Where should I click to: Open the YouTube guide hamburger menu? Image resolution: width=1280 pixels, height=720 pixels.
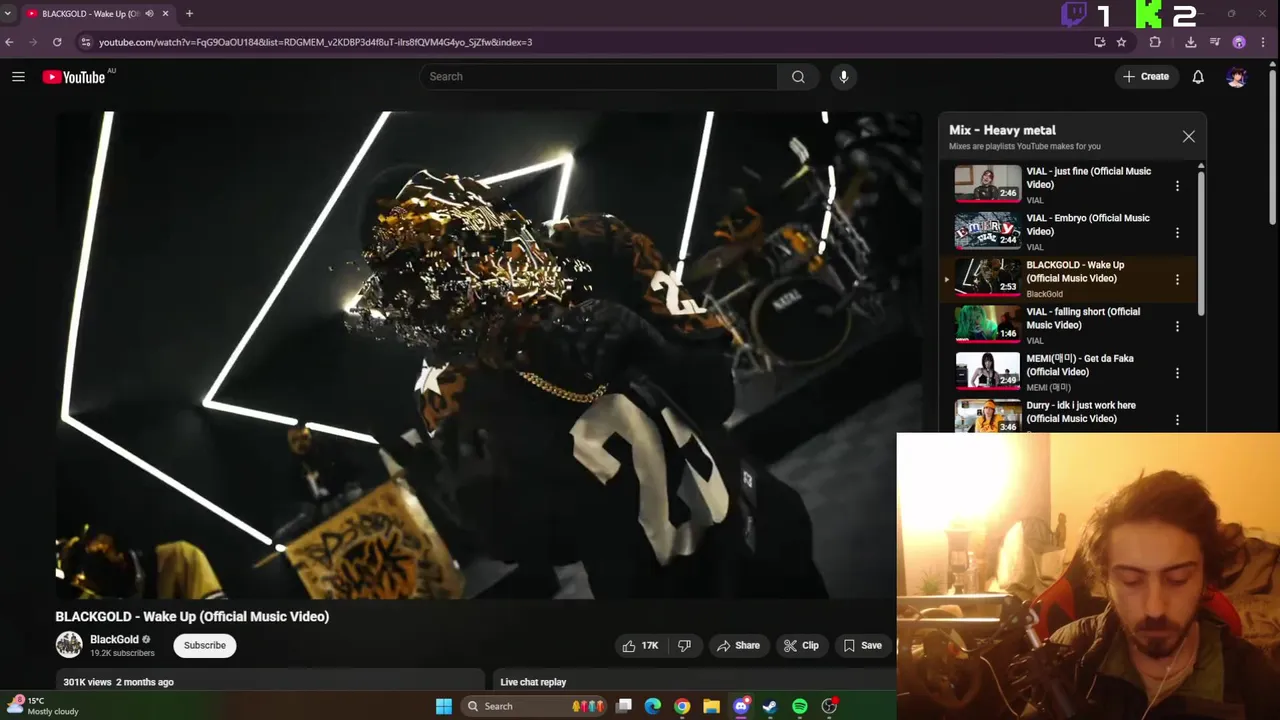(x=18, y=77)
